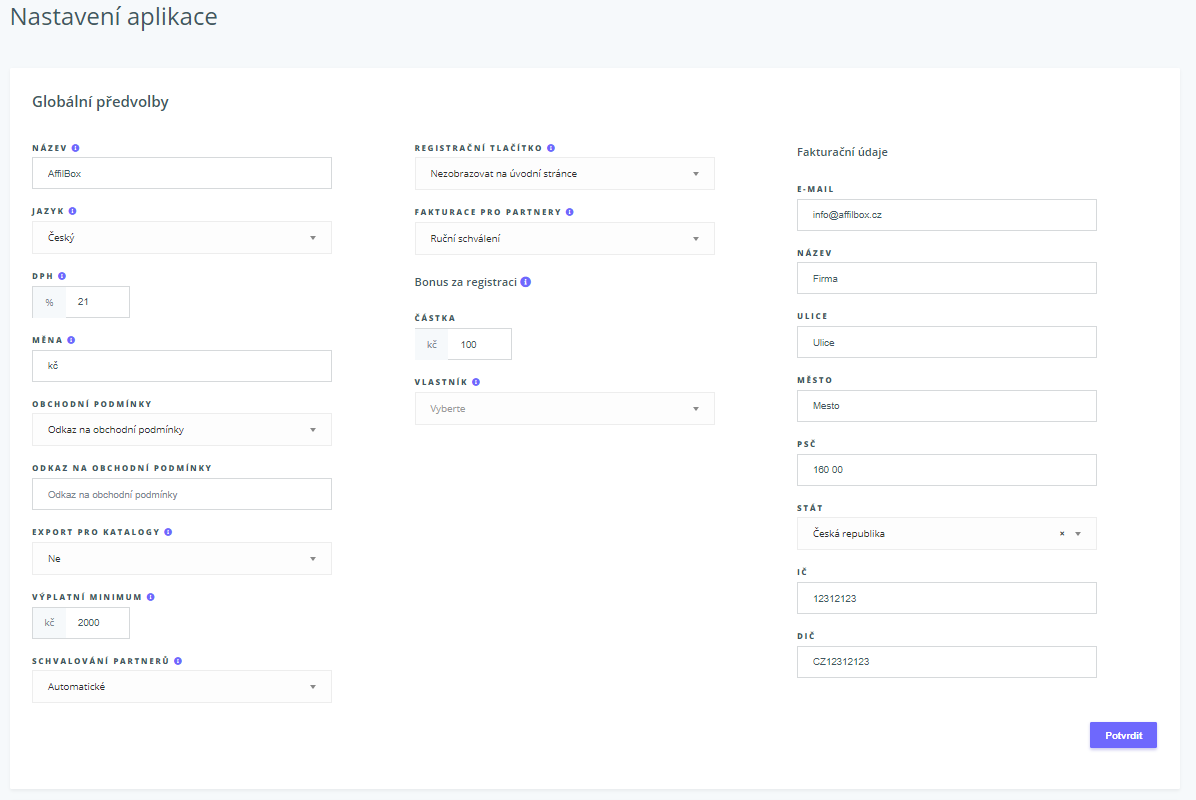1196x800 pixels.
Task: Click bonus Částka field with 100
Action: [480, 345]
